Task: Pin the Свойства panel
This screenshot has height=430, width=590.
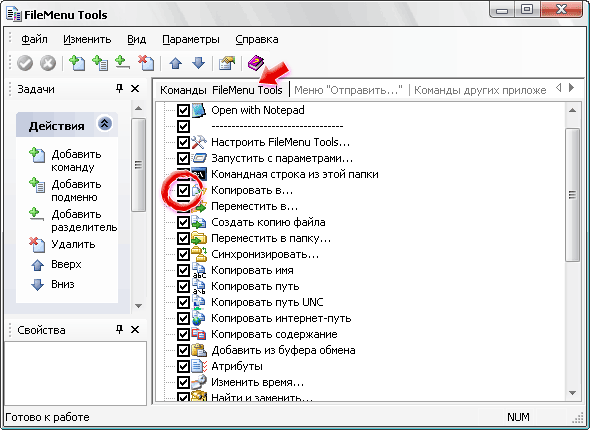Action: click(119, 329)
